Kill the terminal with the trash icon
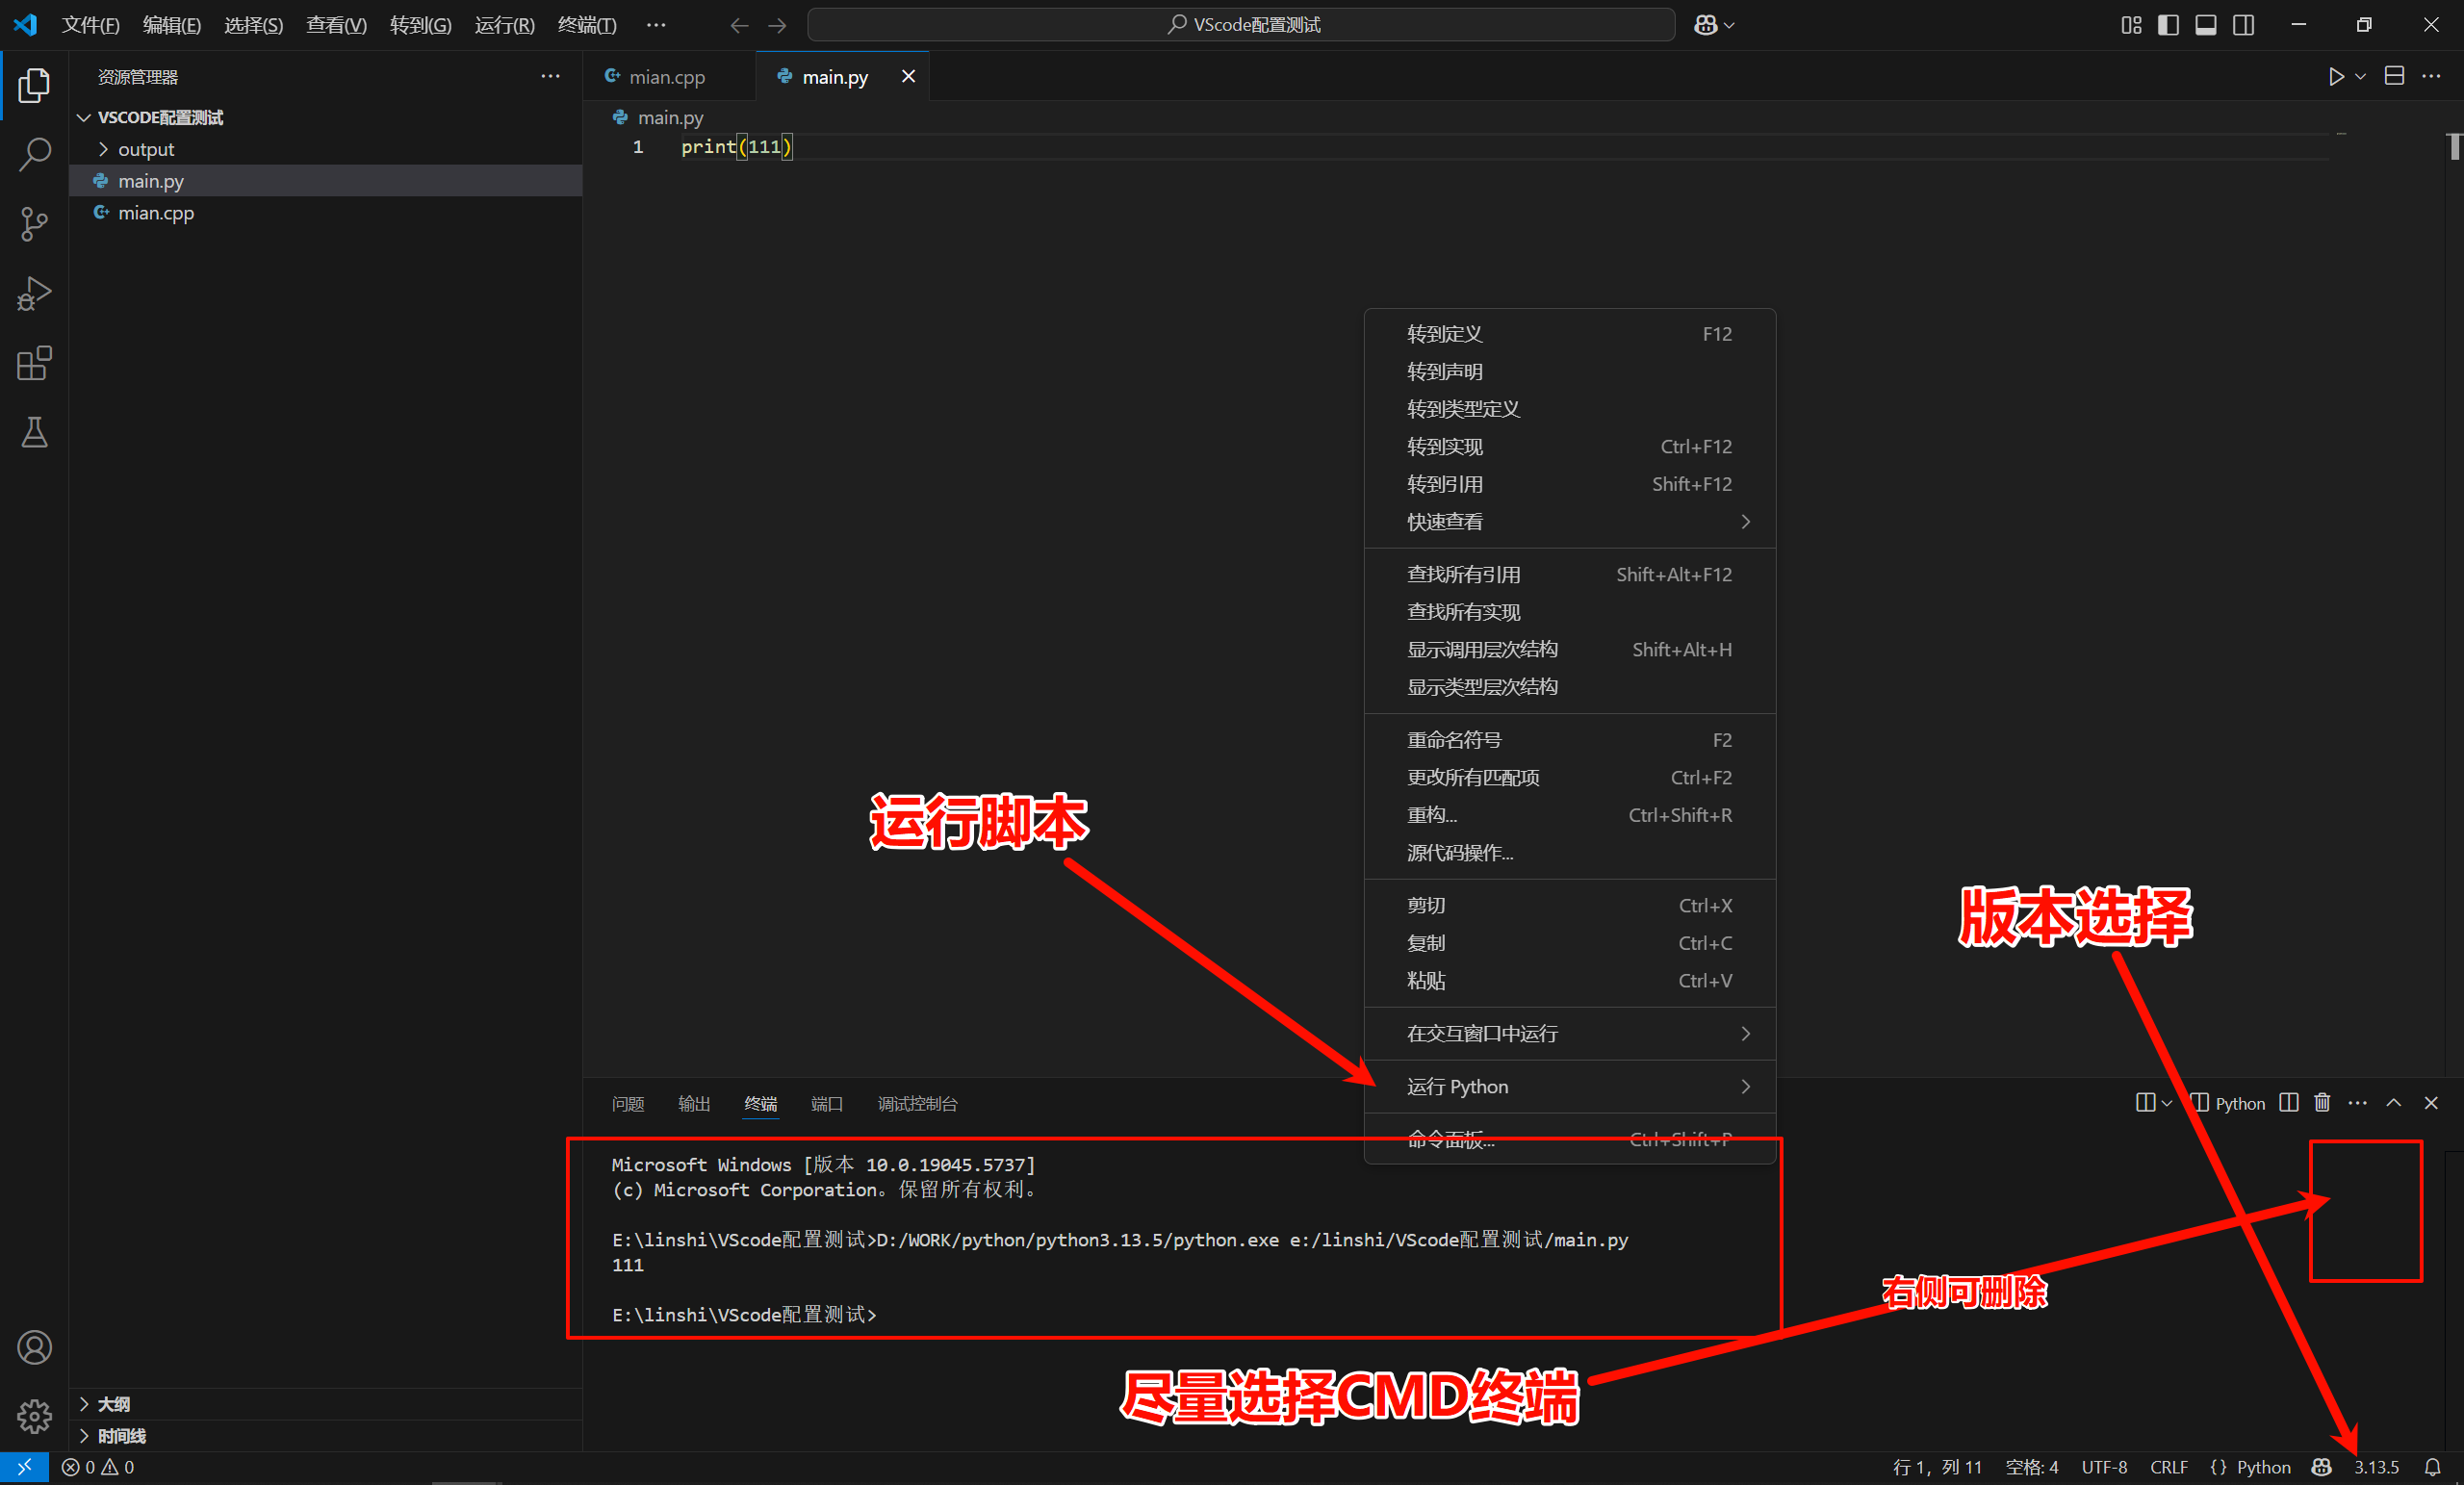Screen dimensions: 2464x1485 2321,1103
